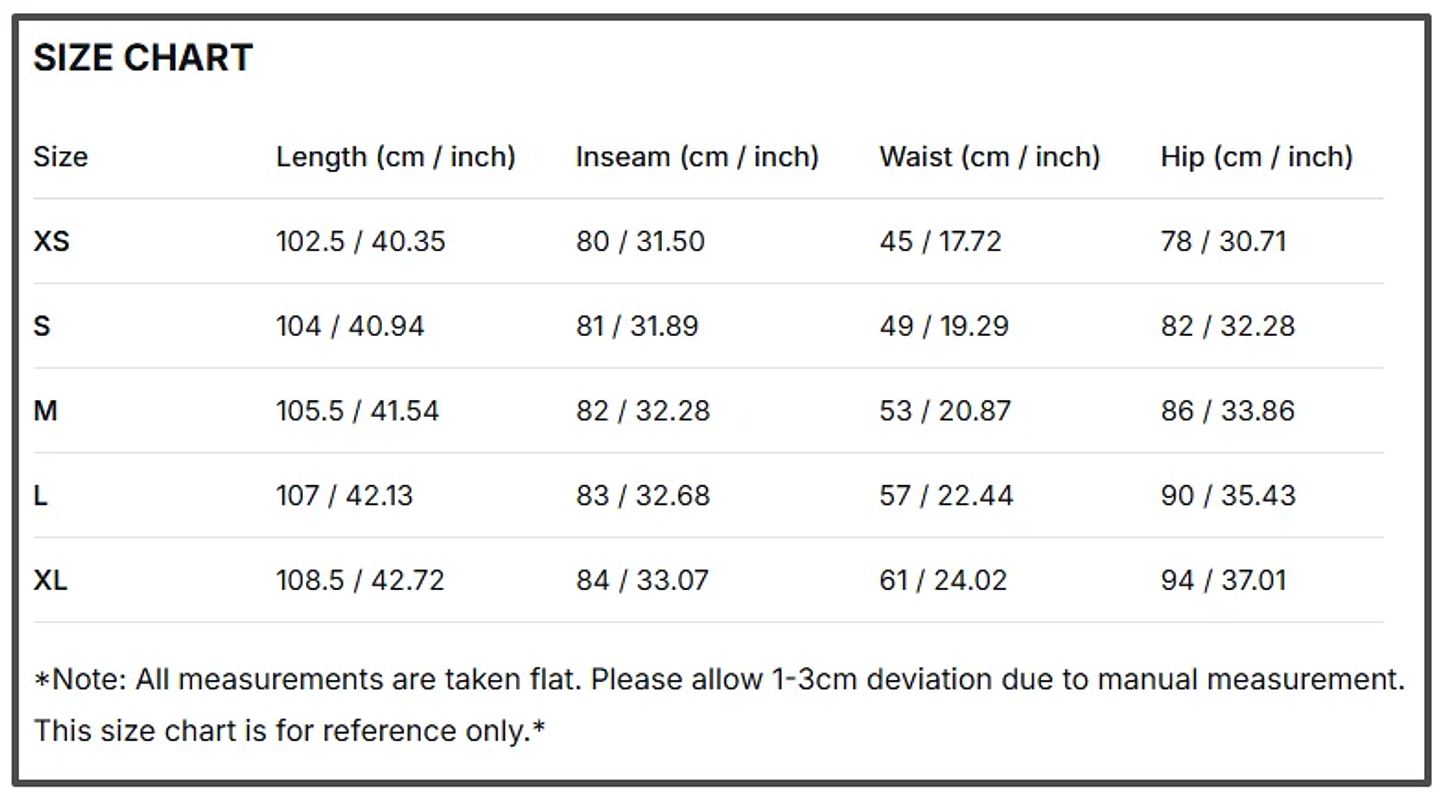Select the "for reference only" note line
The width and height of the screenshot is (1440, 792).
pos(290,731)
